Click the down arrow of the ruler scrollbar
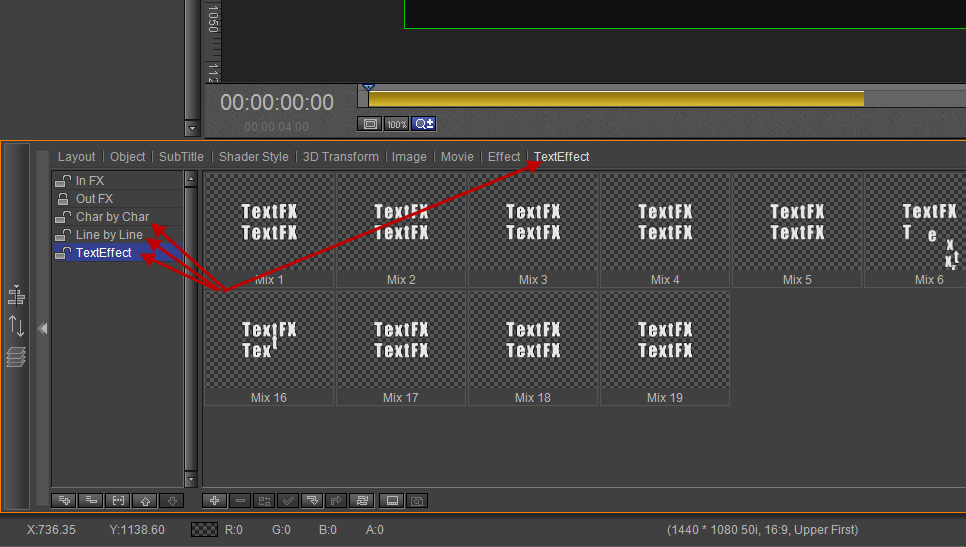 tap(192, 128)
